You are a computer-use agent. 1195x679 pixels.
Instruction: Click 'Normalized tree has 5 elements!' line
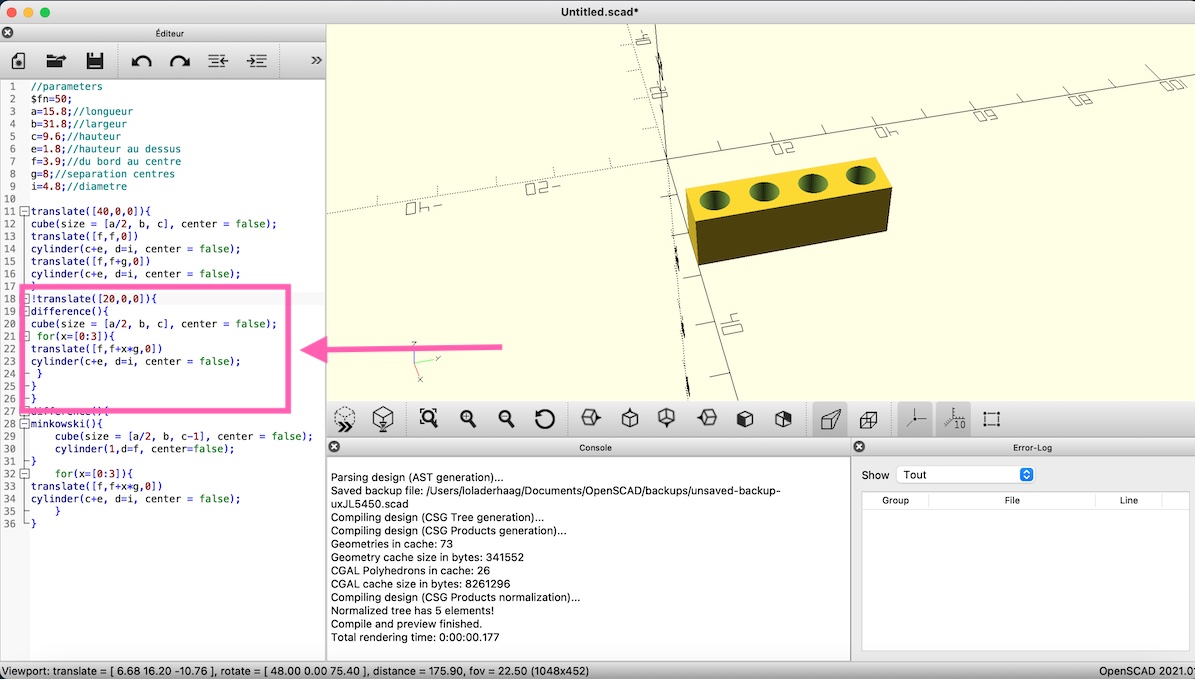412,610
